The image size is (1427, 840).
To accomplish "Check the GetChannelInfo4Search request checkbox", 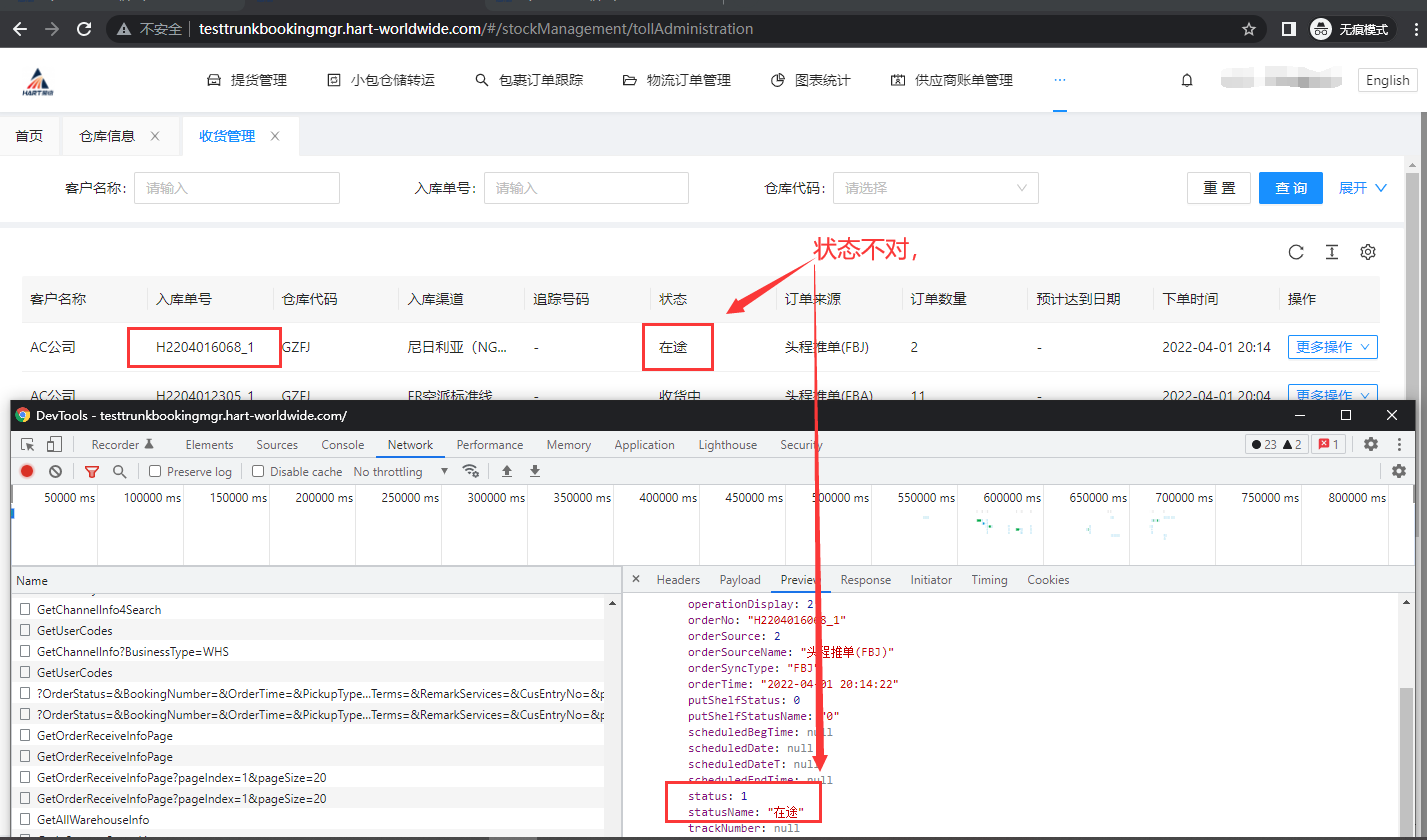I will click(x=25, y=610).
